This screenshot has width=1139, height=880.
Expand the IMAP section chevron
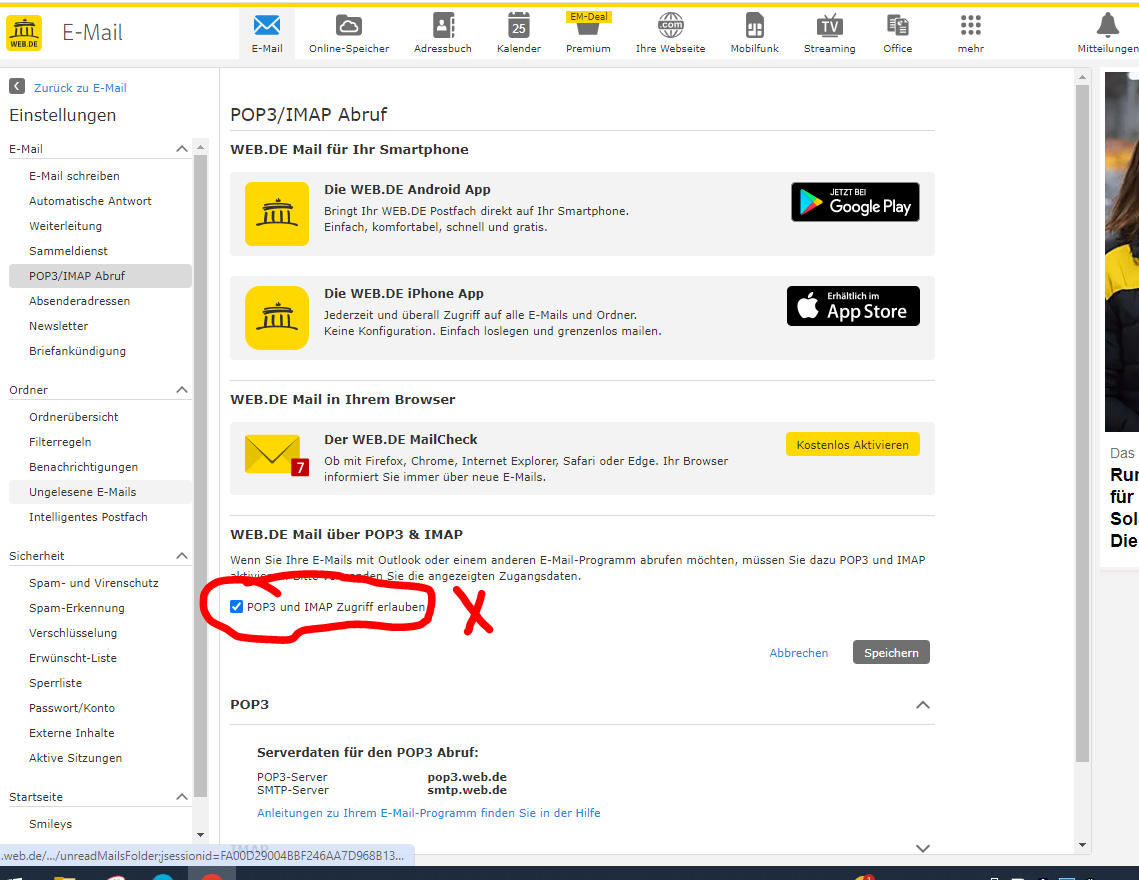[x=923, y=848]
